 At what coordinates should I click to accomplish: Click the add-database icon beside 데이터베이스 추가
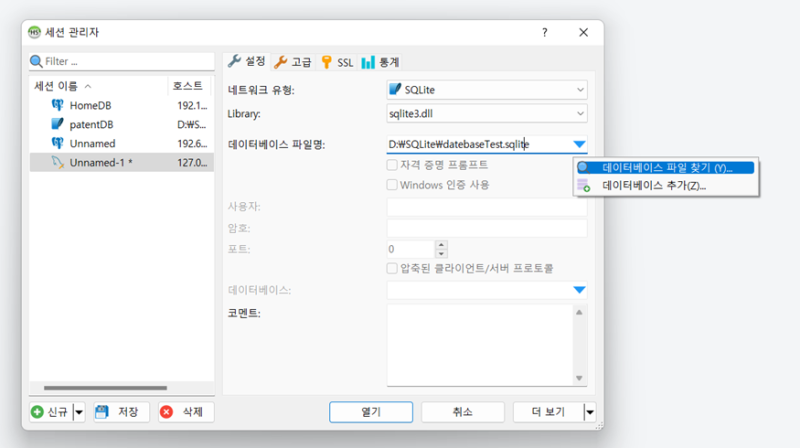(x=583, y=185)
